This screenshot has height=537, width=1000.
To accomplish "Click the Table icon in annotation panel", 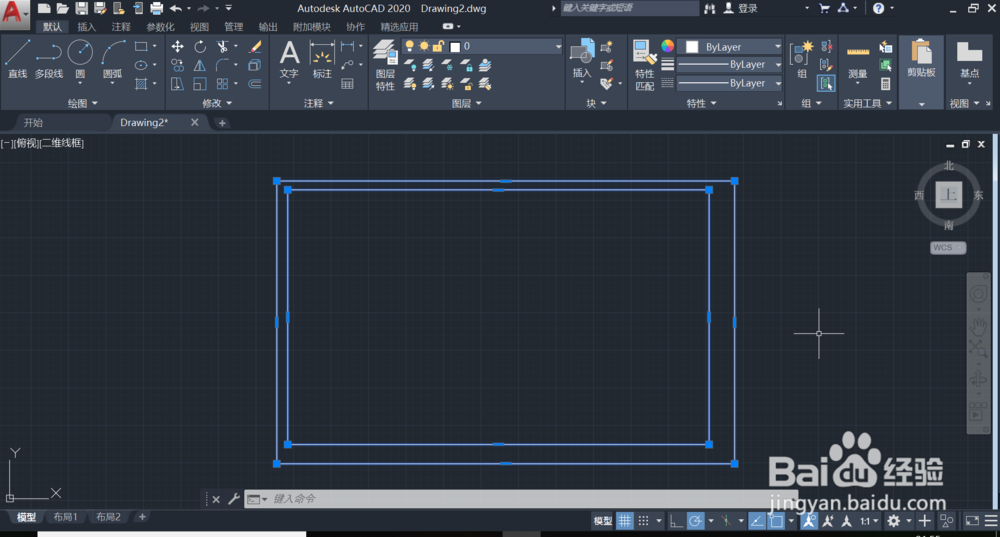I will point(348,84).
